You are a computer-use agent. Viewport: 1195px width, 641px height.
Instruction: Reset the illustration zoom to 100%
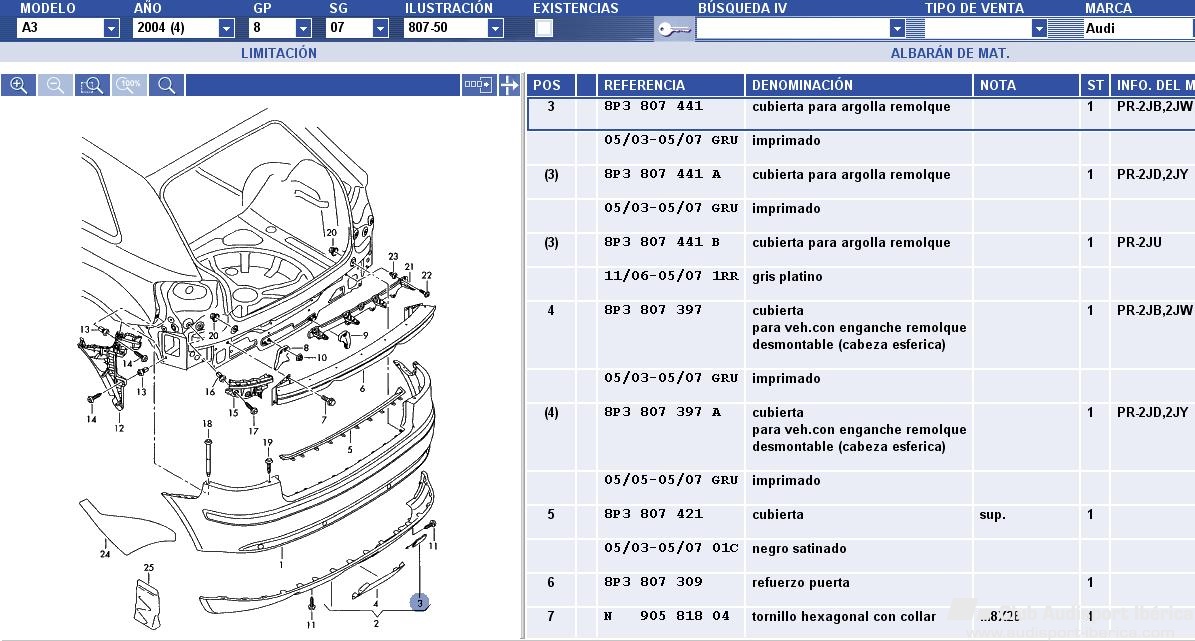(x=130, y=85)
